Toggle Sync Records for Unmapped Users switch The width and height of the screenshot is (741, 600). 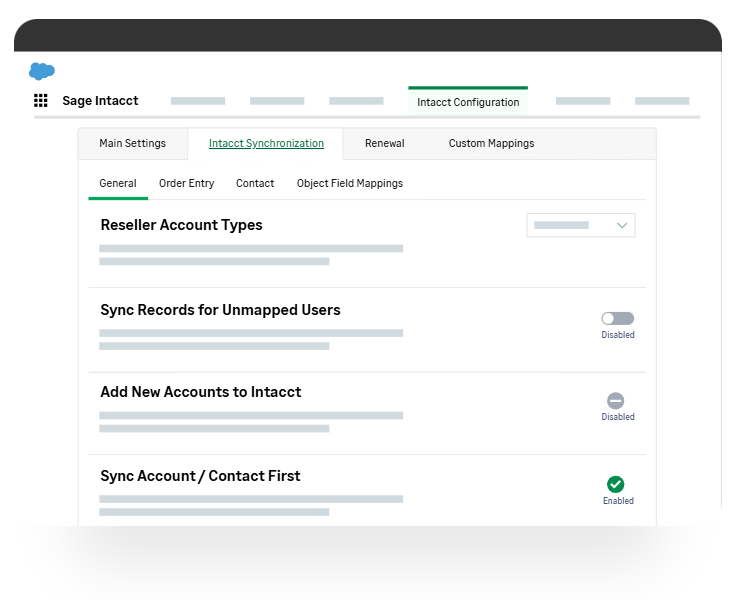[618, 318]
